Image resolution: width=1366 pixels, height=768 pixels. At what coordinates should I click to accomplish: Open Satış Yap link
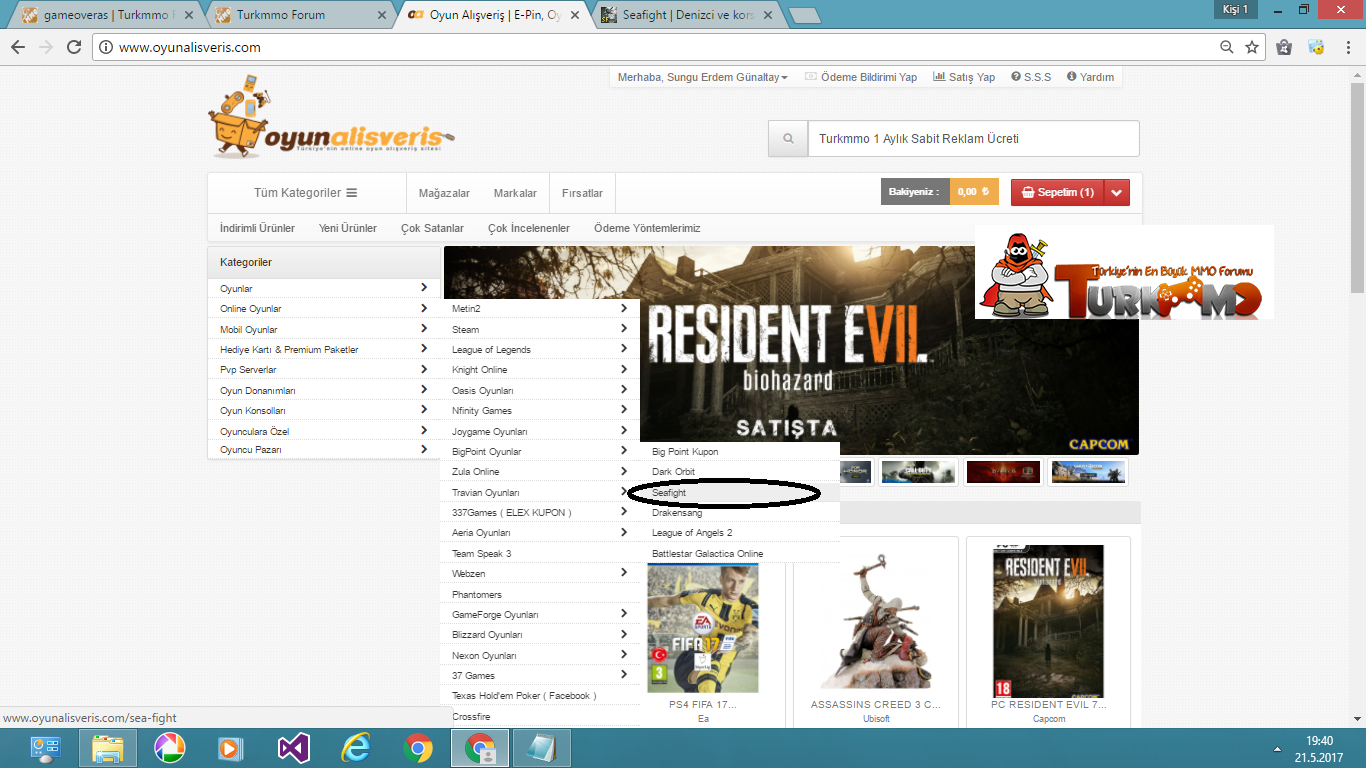point(964,77)
